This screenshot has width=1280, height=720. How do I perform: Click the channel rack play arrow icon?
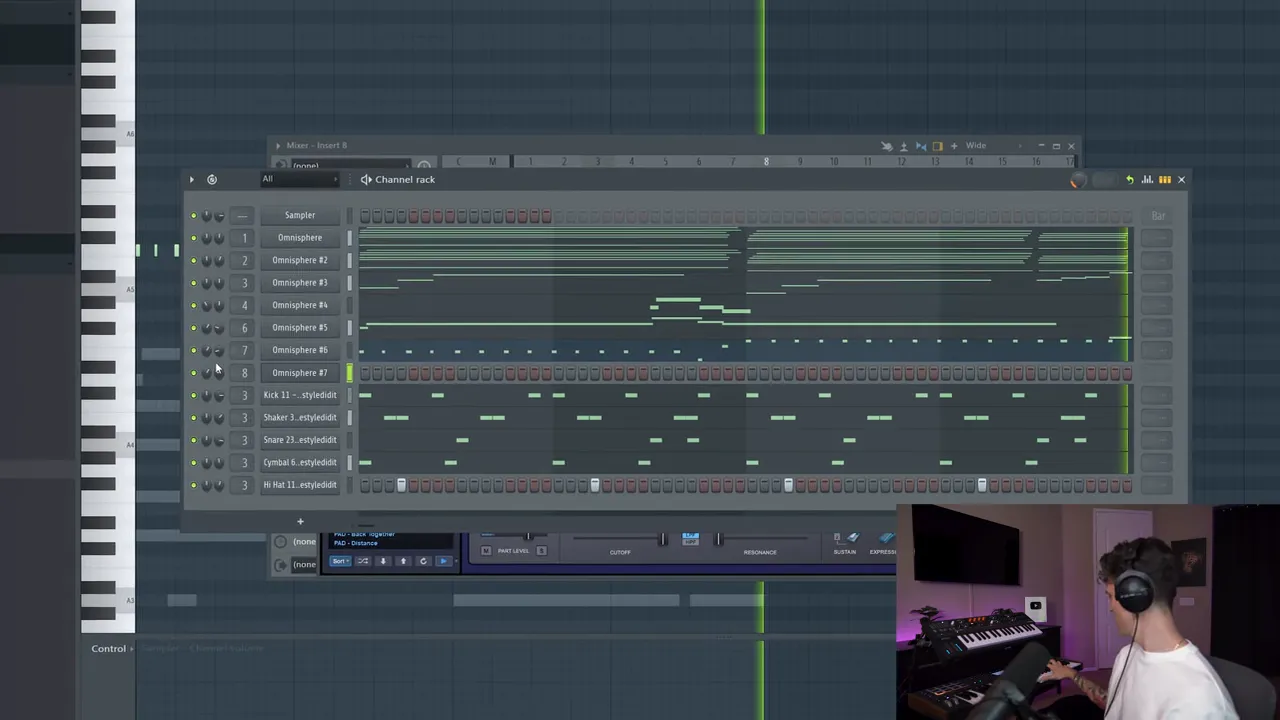192,180
